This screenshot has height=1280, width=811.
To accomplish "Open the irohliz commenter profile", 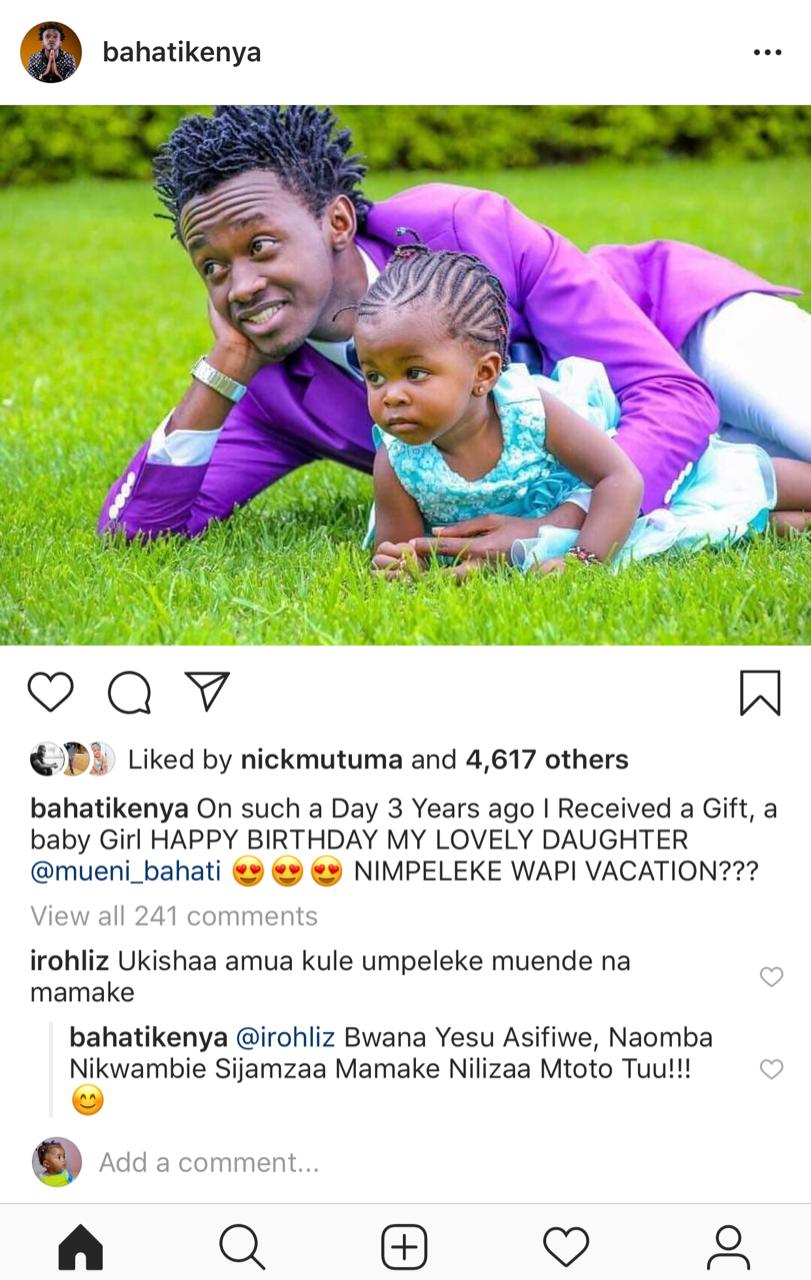I will 70,961.
